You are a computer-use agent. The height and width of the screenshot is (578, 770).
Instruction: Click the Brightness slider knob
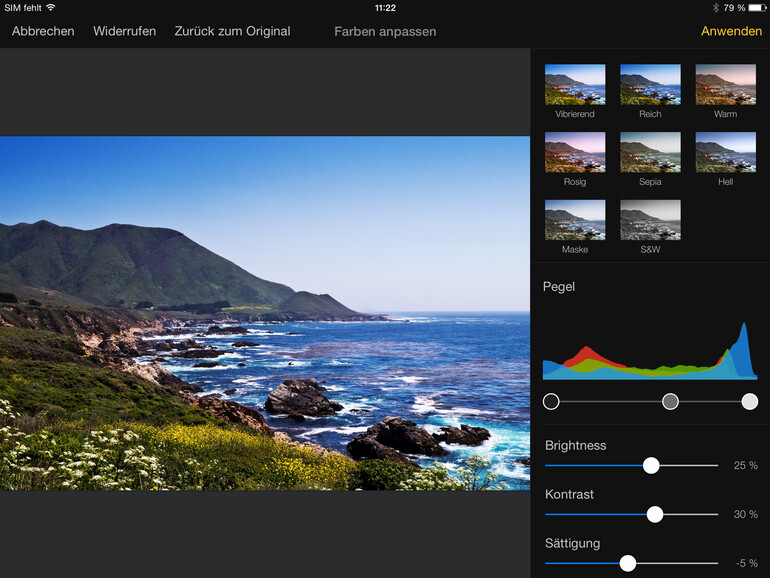point(651,465)
